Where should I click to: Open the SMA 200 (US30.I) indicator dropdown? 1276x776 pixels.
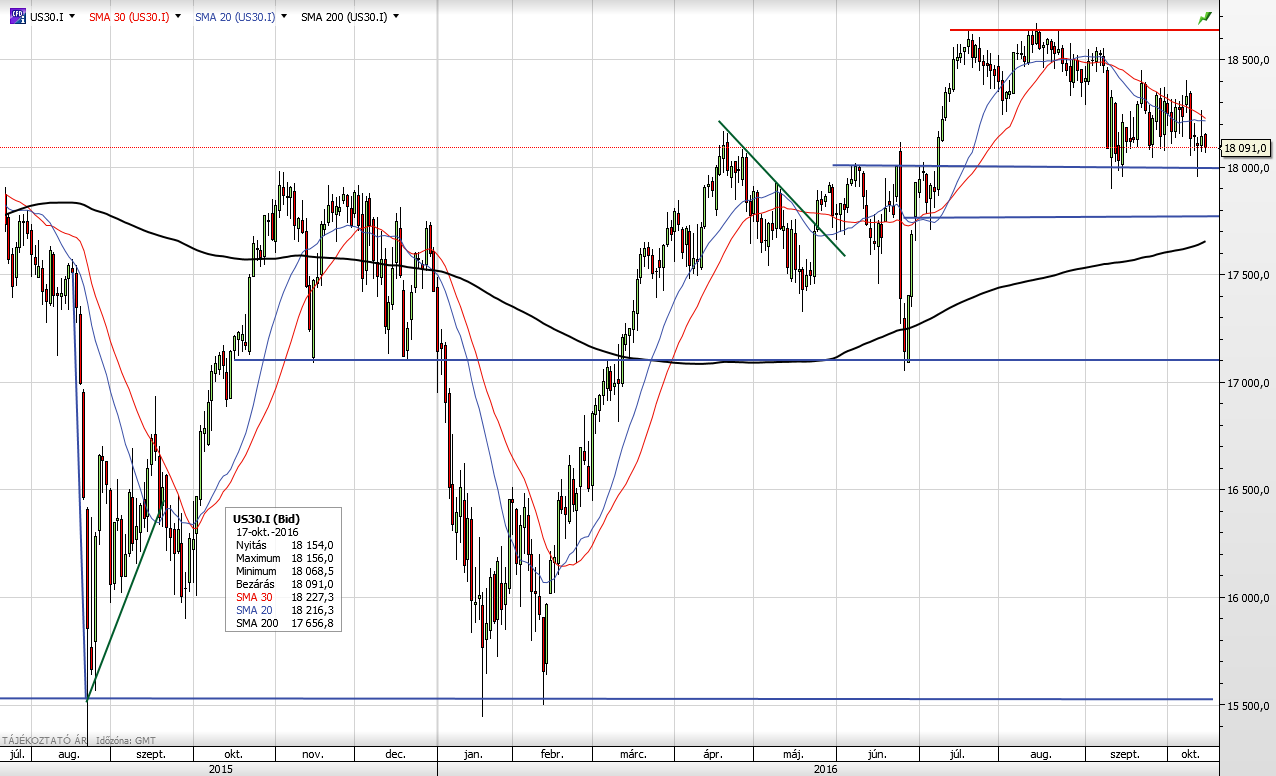(396, 17)
